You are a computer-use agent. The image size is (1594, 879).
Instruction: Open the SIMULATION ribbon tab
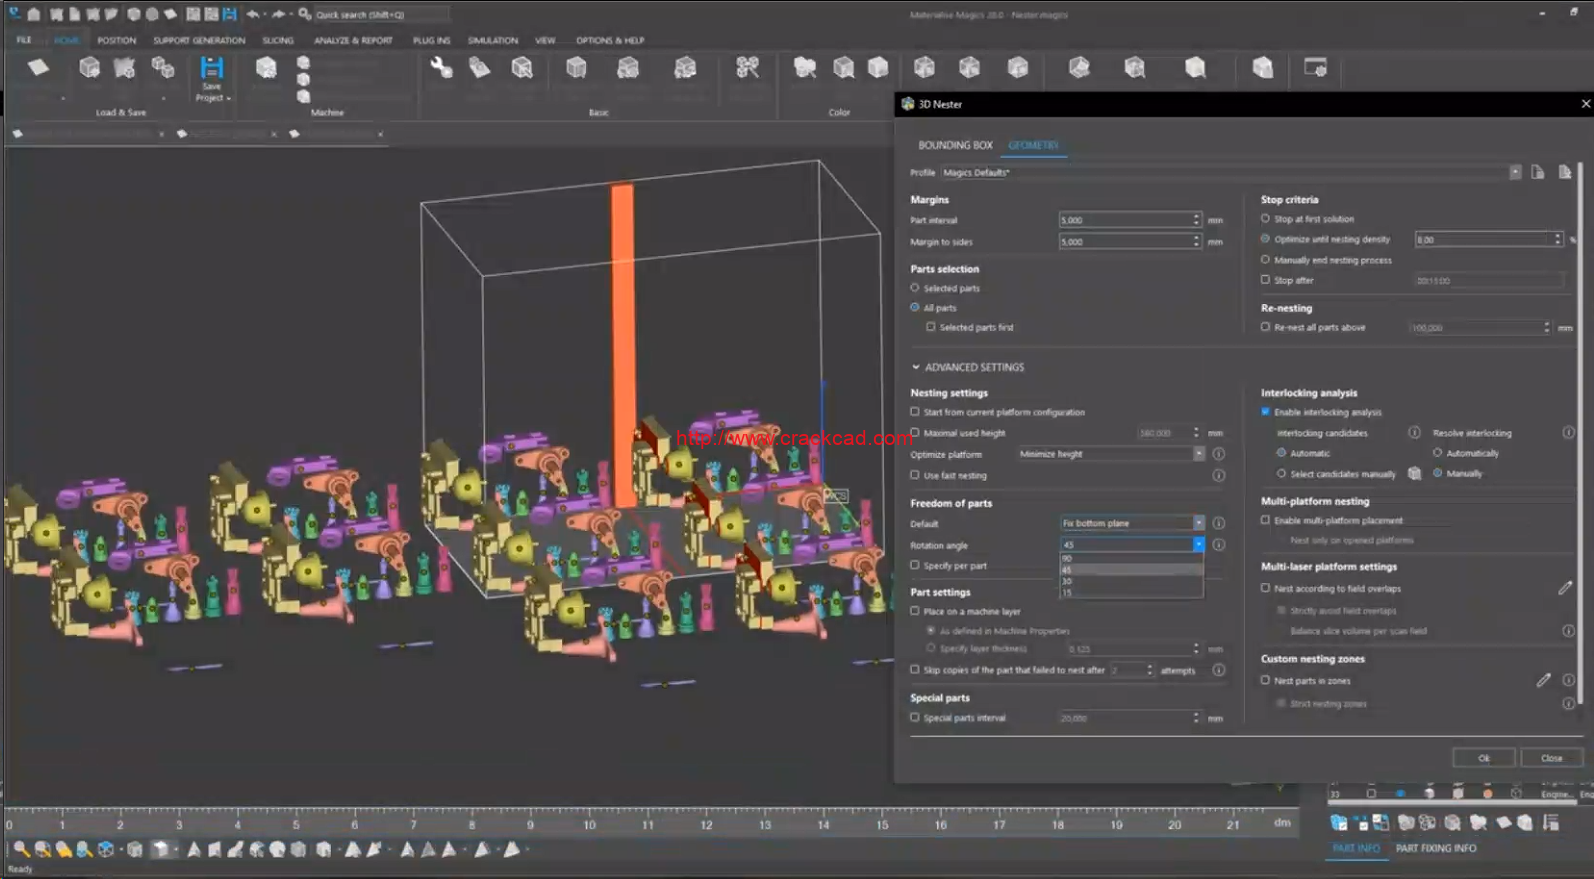(x=493, y=40)
